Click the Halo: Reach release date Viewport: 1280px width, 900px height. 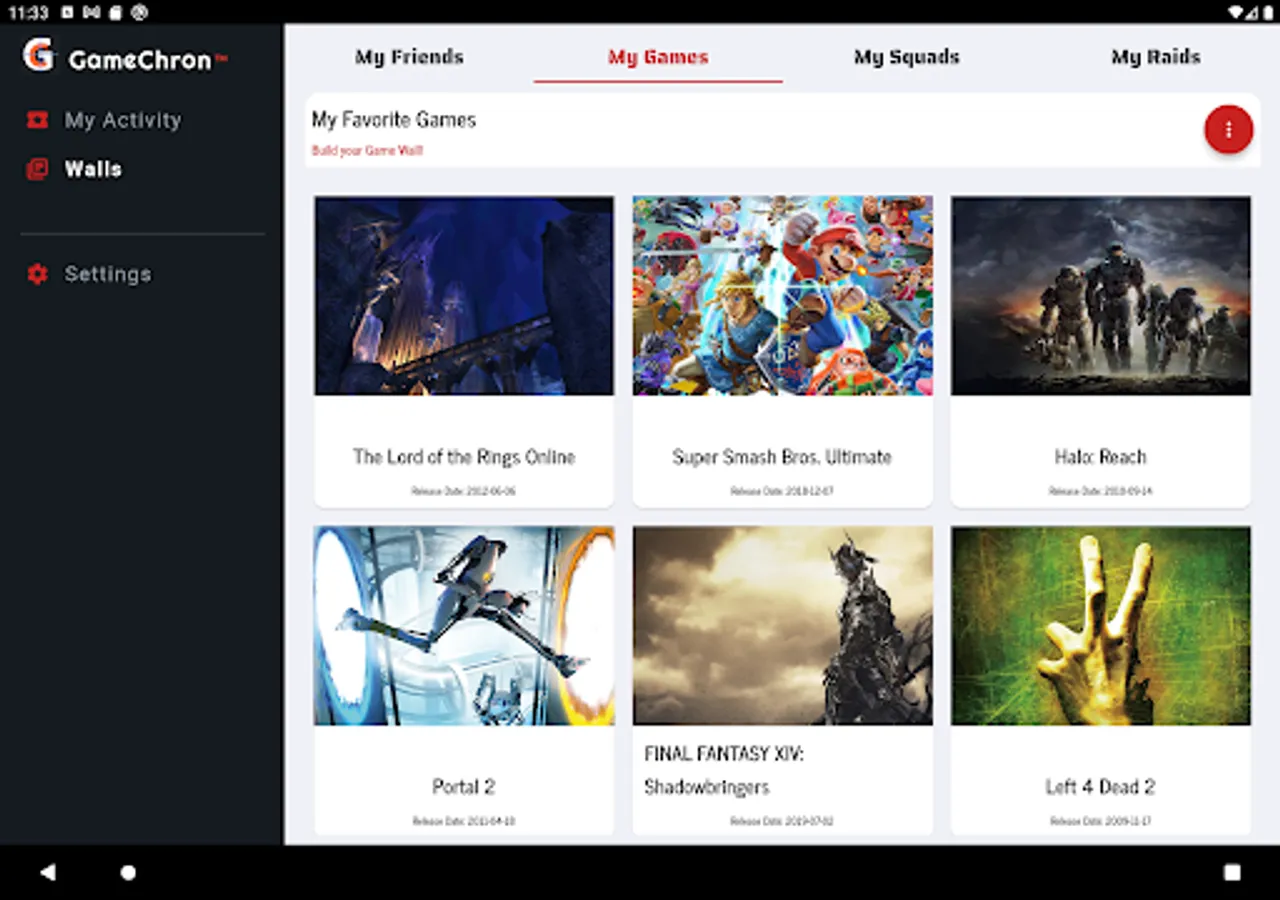pos(1100,491)
